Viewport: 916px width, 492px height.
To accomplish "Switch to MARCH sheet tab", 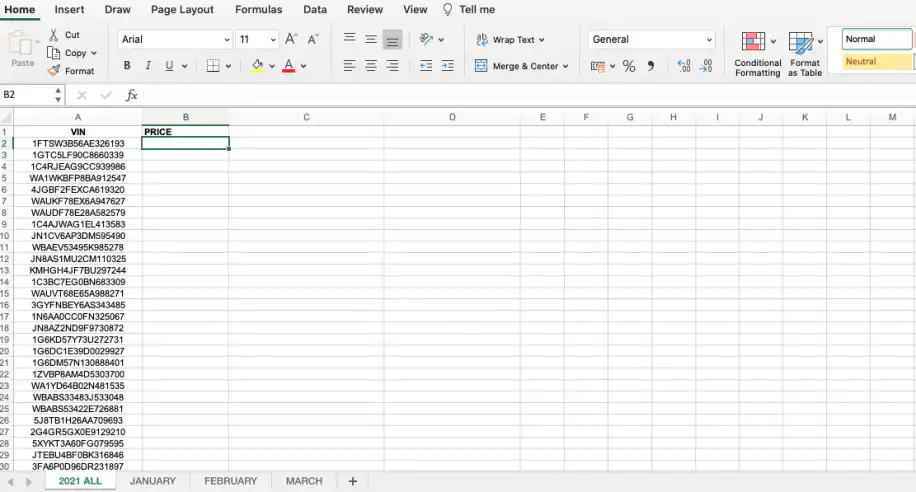I will tap(304, 481).
